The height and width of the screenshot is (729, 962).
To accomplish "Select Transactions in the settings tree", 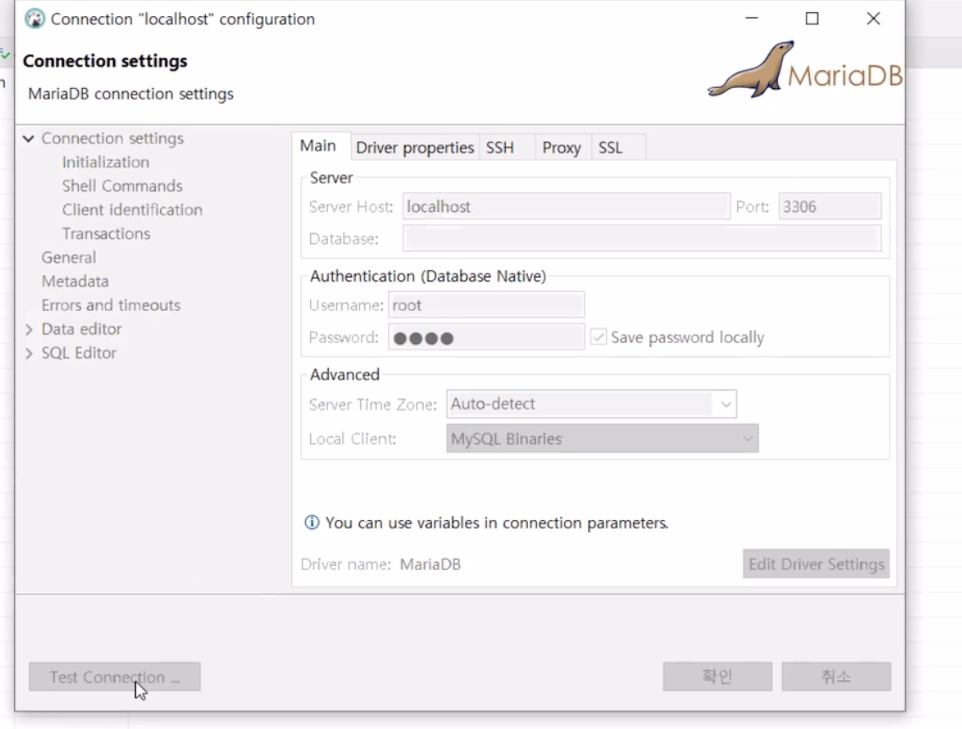I will [106, 234].
